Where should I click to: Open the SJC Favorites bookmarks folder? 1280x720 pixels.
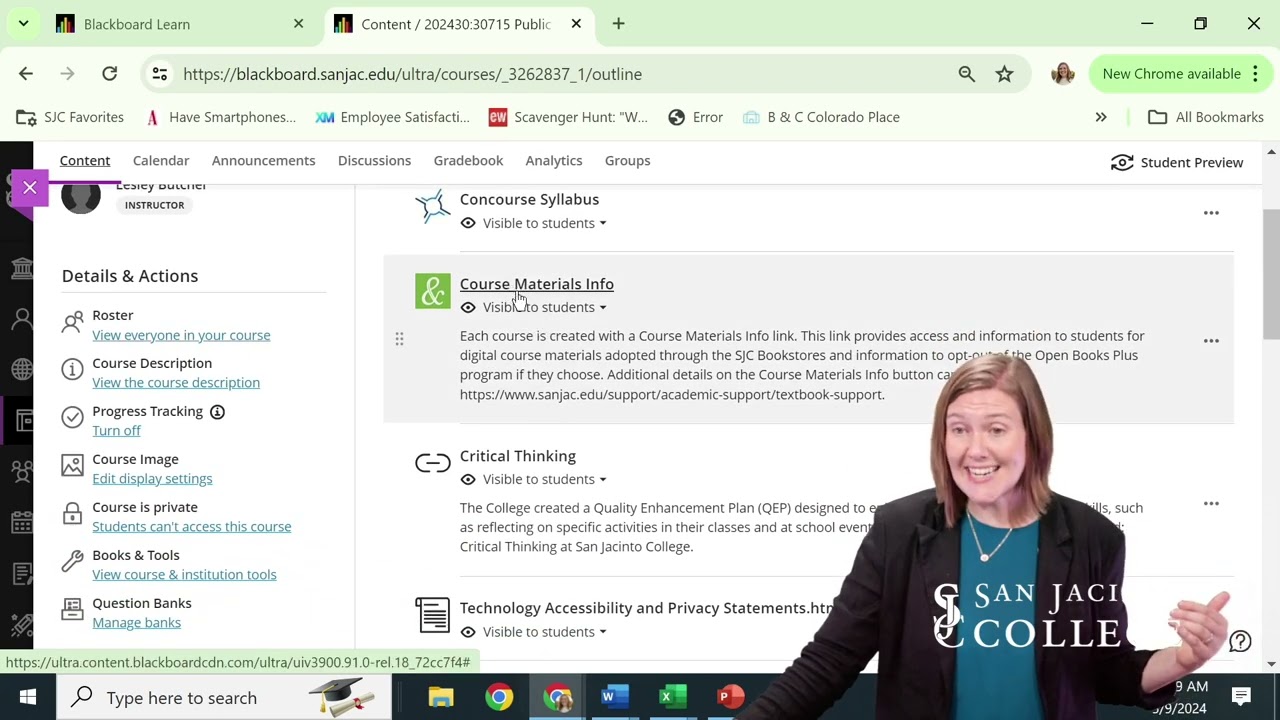71,117
